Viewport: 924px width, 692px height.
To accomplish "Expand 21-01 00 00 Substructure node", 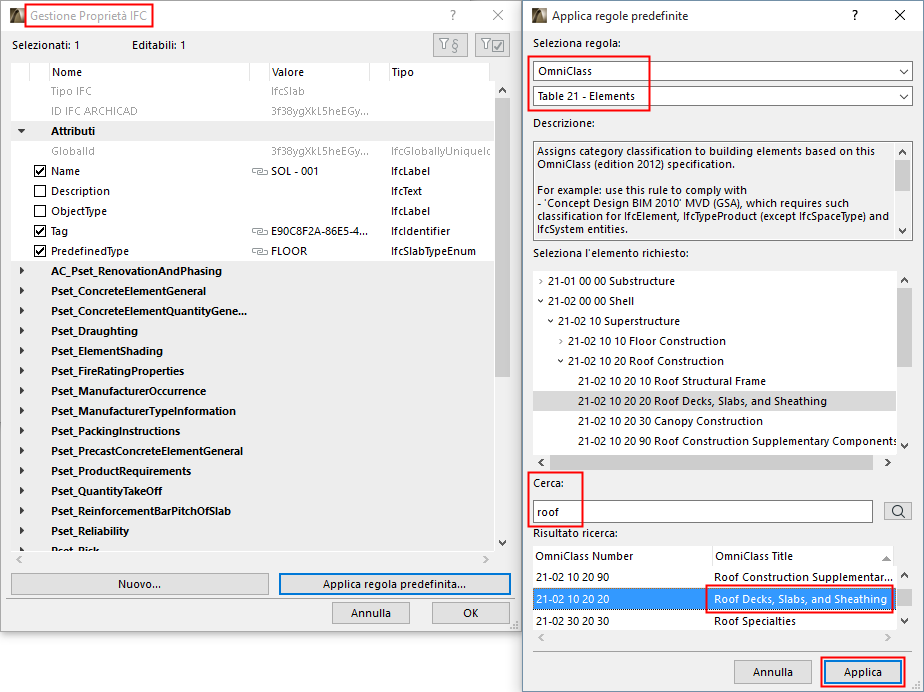I will pyautogui.click(x=540, y=281).
